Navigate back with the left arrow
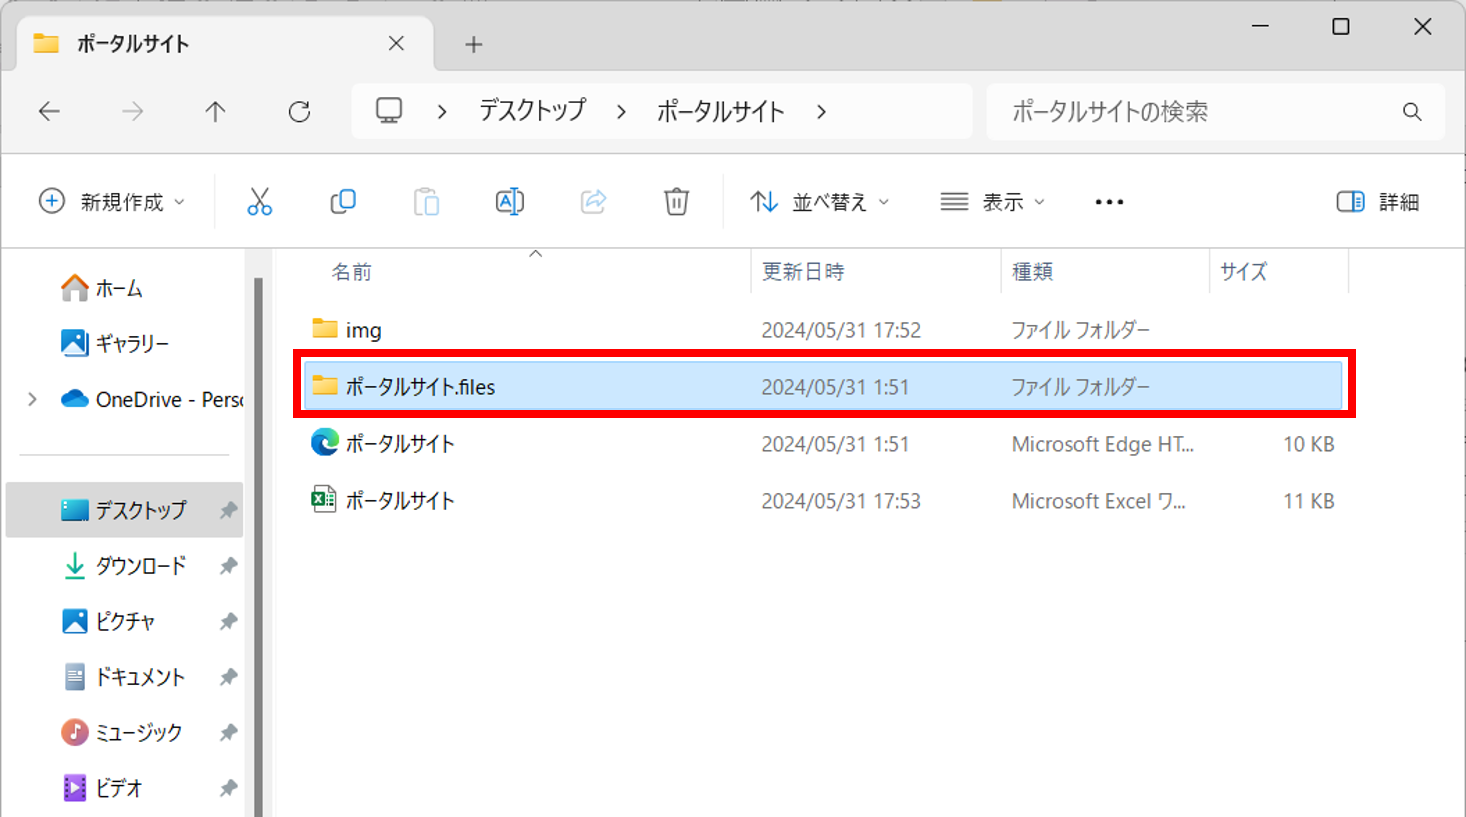Viewport: 1466px width, 817px height. click(x=49, y=112)
